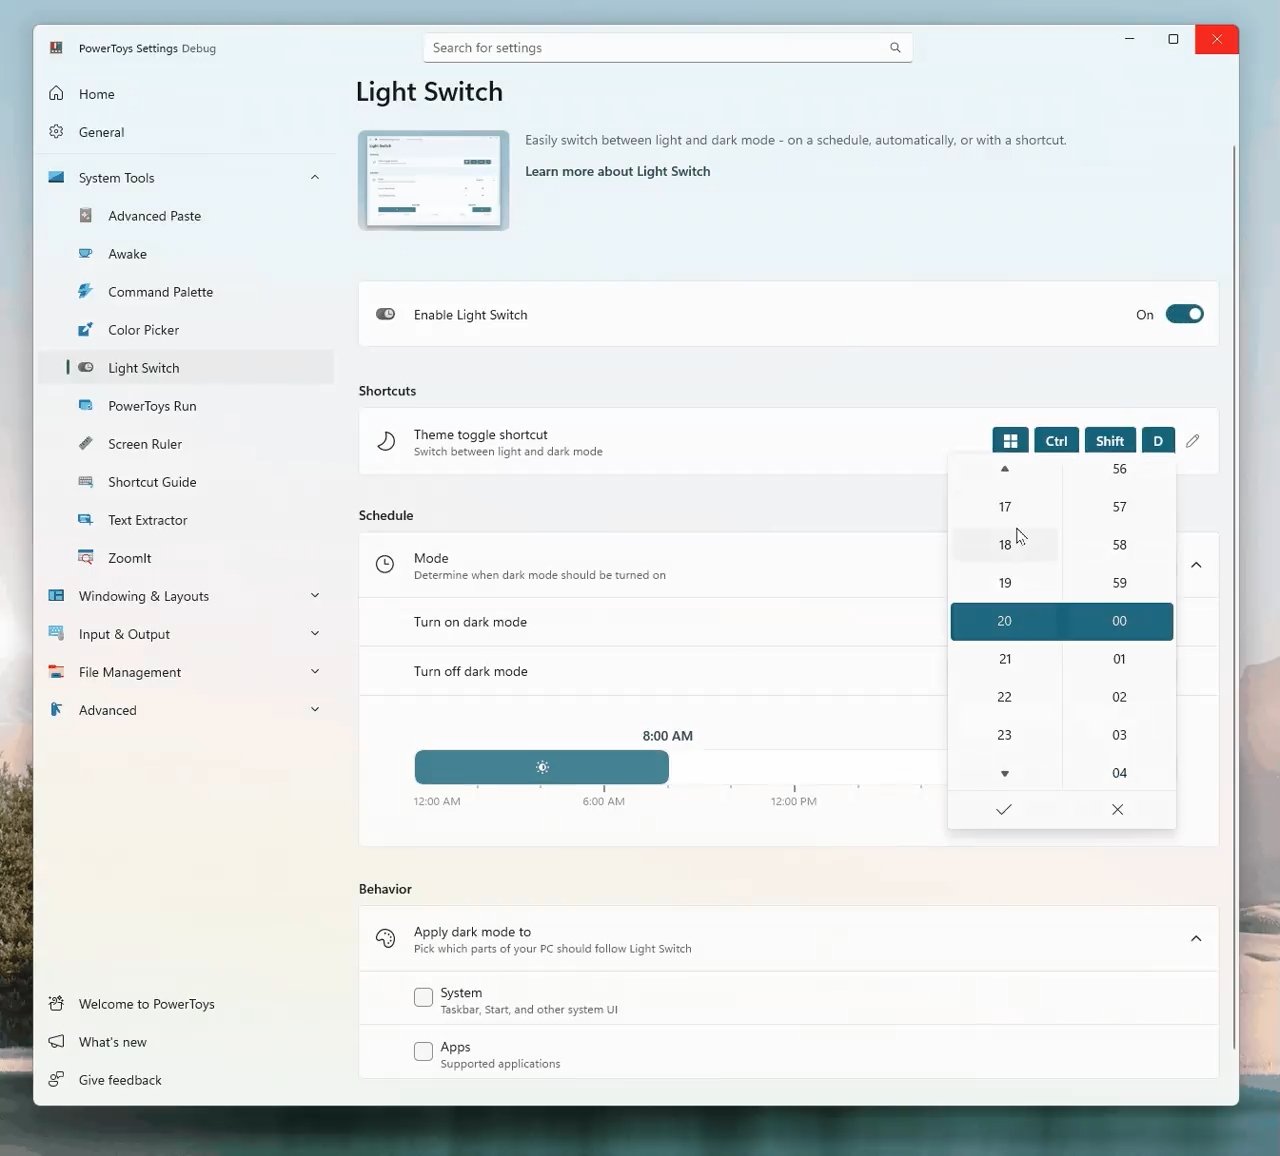
Task: Click the D key shortcut badge
Action: (1158, 441)
